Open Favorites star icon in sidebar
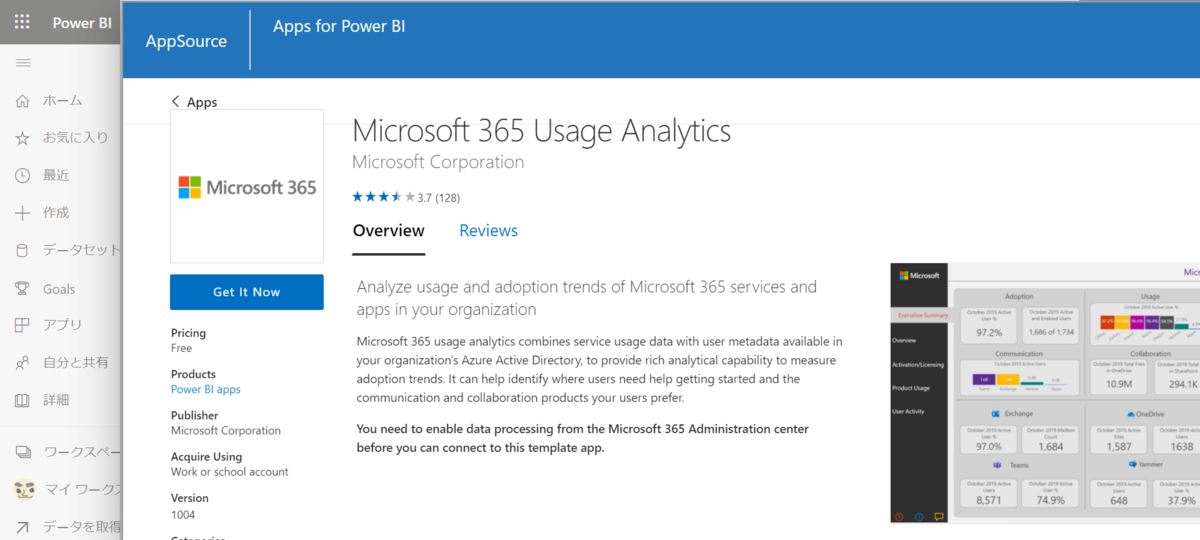1200x540 pixels. [22, 138]
